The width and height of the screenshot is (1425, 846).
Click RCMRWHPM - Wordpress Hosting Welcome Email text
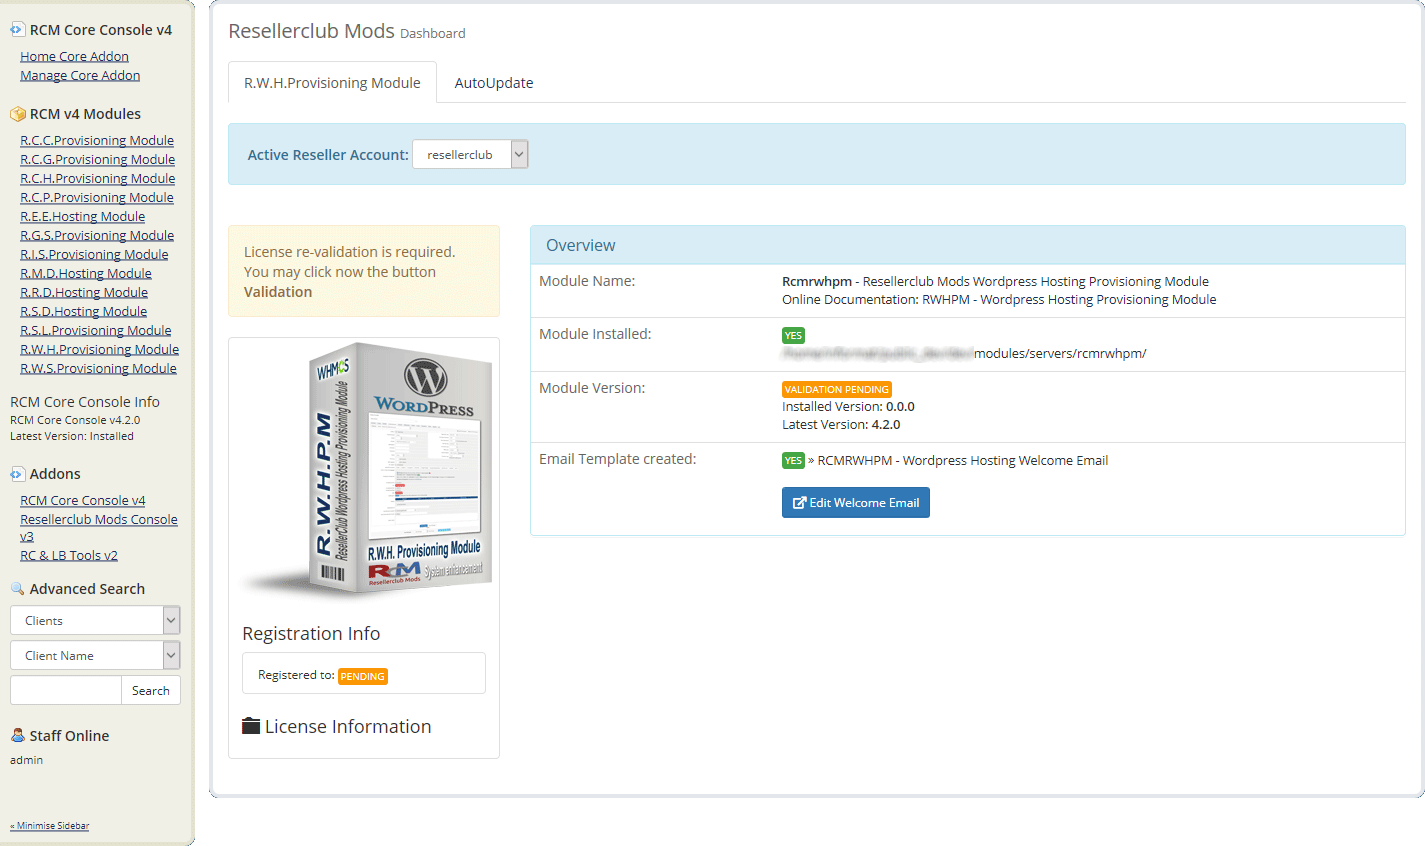point(963,460)
